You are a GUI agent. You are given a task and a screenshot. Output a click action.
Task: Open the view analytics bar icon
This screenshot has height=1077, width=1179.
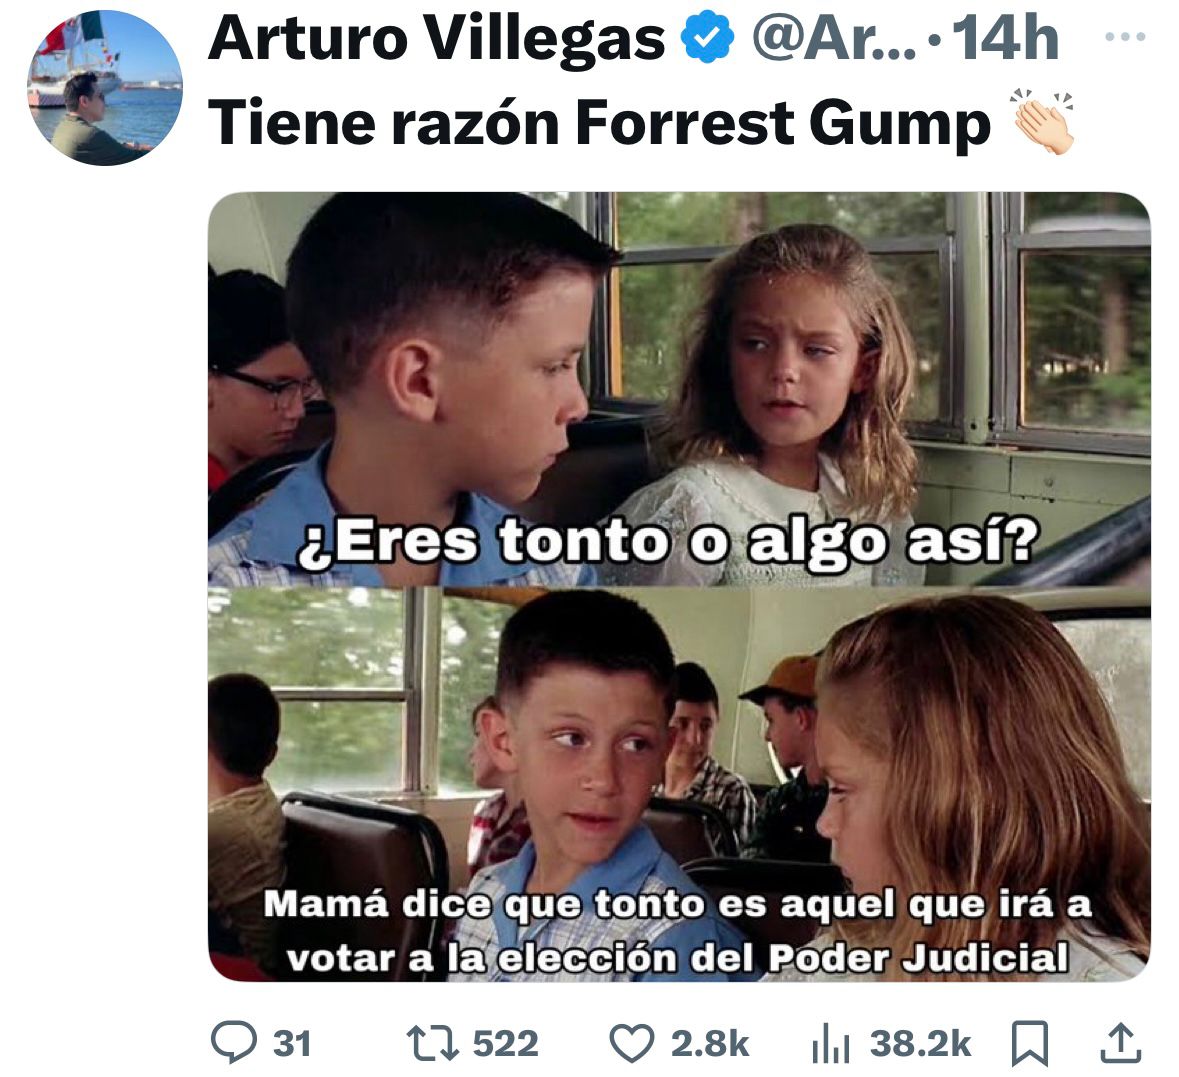point(832,1045)
